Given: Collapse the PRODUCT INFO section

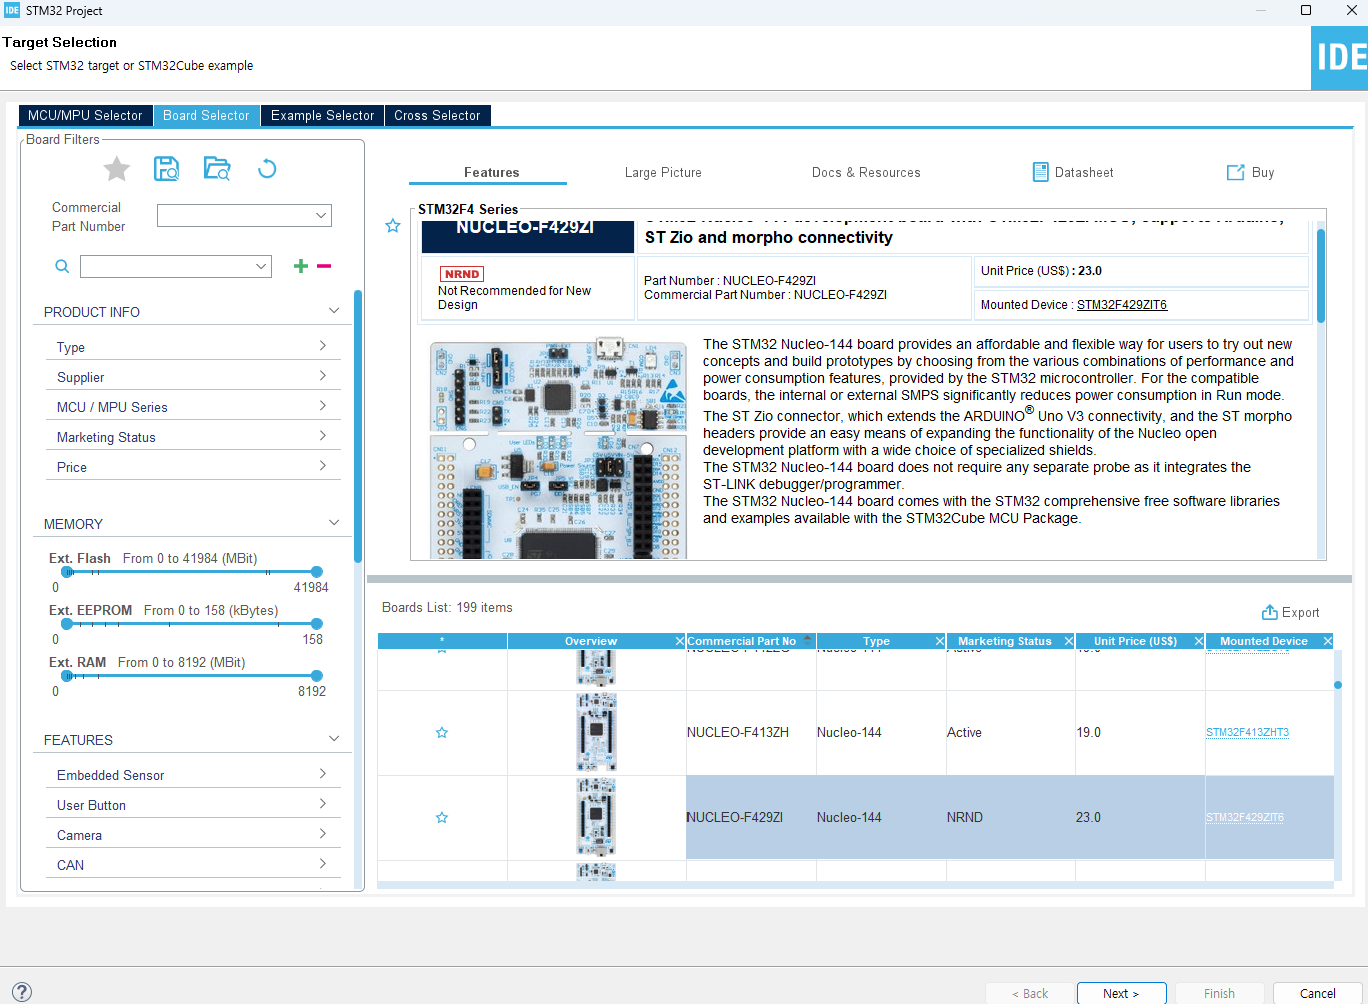Looking at the screenshot, I should pyautogui.click(x=334, y=311).
